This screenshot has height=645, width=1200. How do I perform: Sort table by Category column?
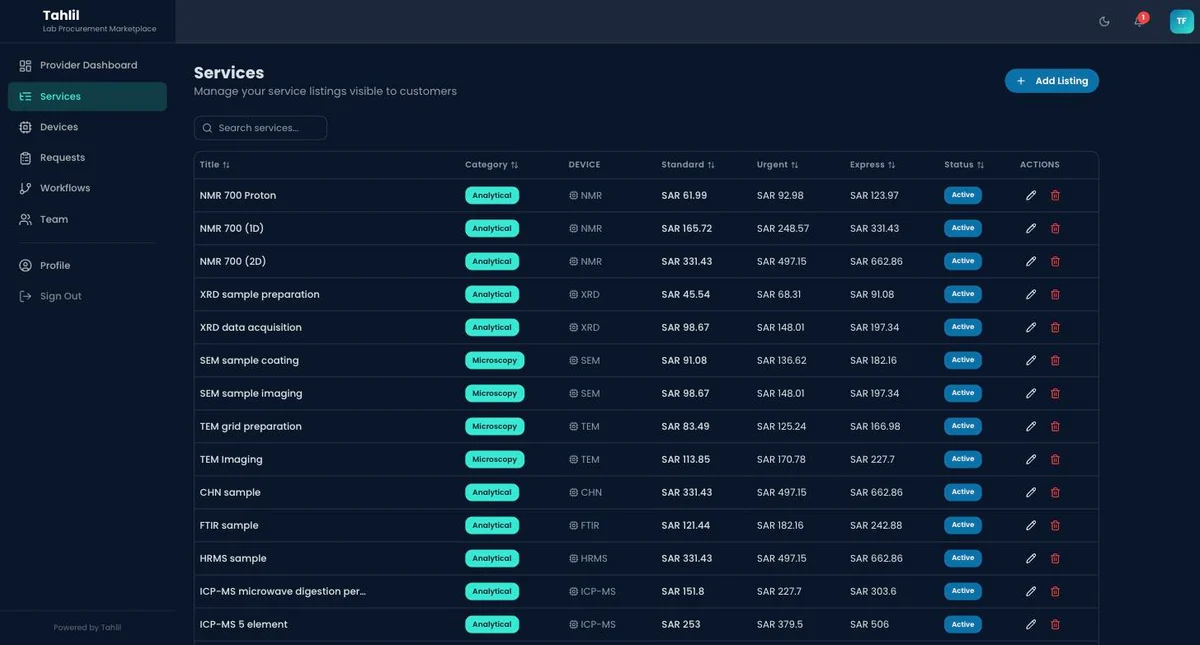pos(491,165)
